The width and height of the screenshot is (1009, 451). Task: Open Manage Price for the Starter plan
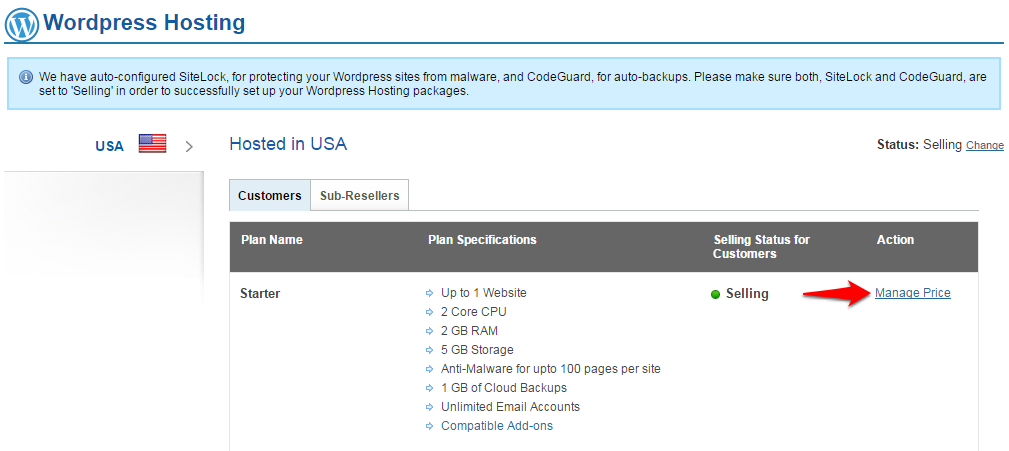pos(912,293)
